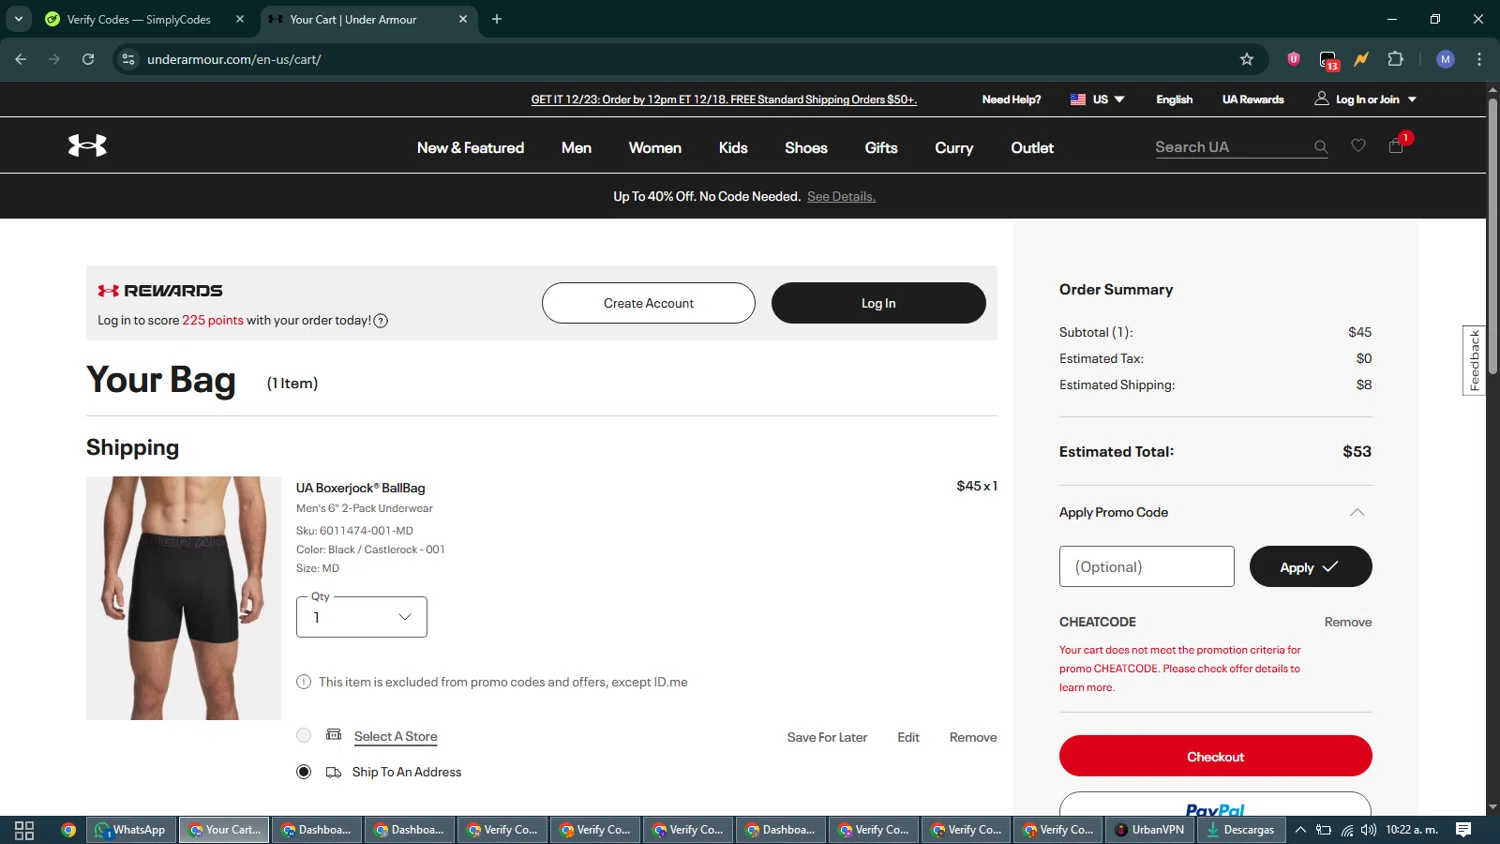The width and height of the screenshot is (1500, 844).
Task: Click the Under Armour logo
Action: click(x=87, y=146)
